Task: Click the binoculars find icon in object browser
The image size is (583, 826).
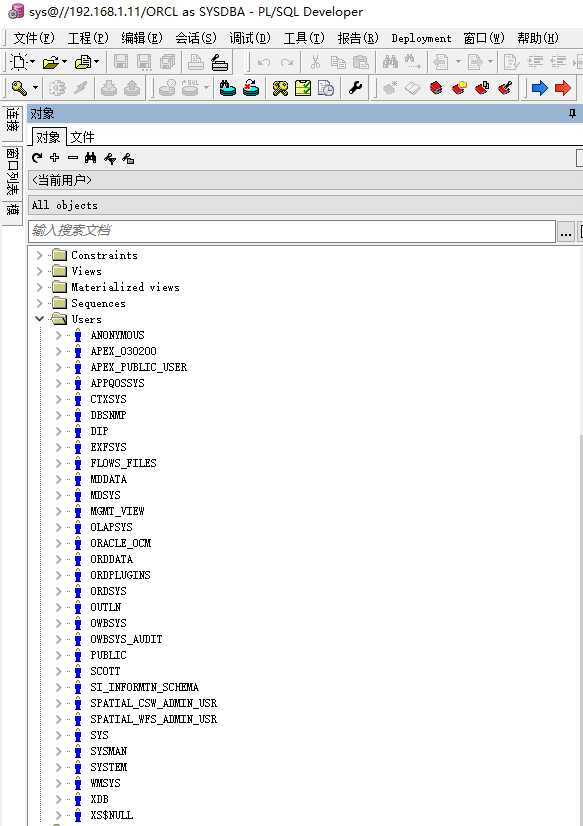Action: 91,158
